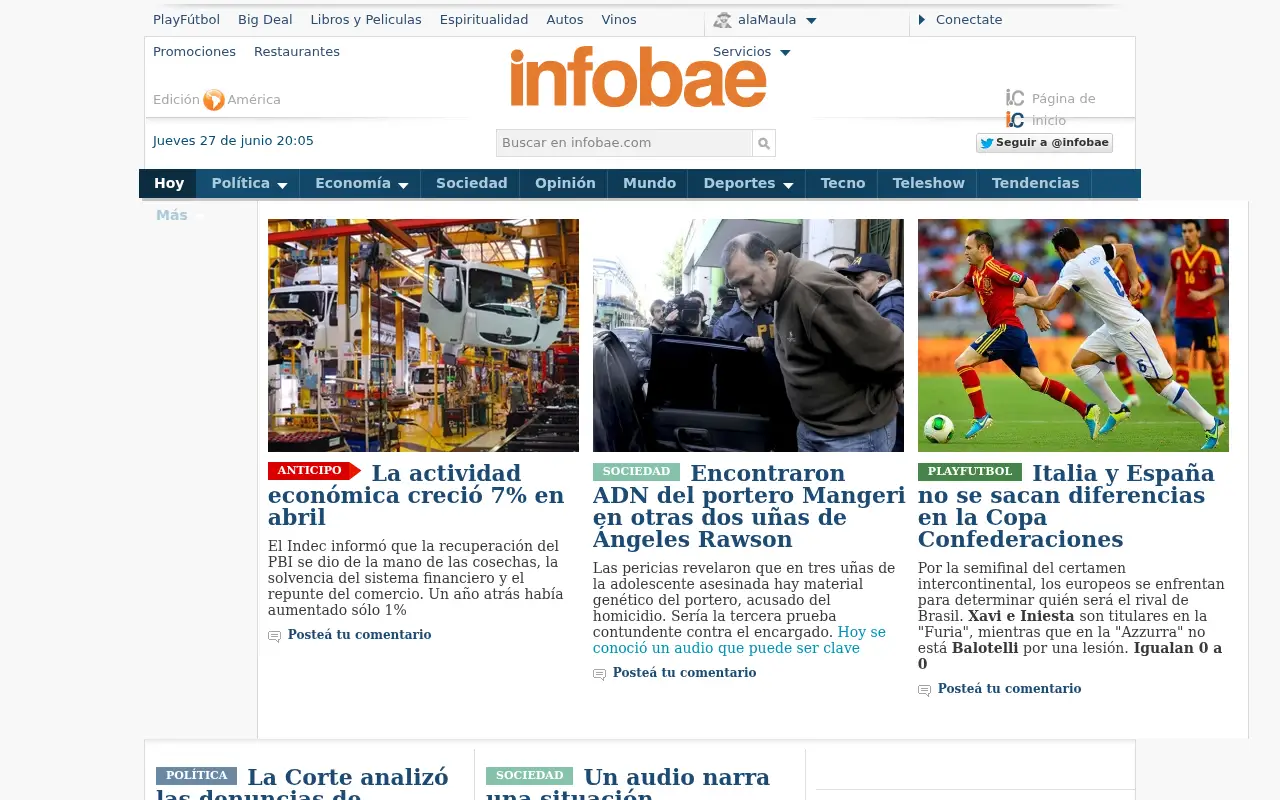Open the Espiritualidad link
The height and width of the screenshot is (800, 1280).
[484, 20]
